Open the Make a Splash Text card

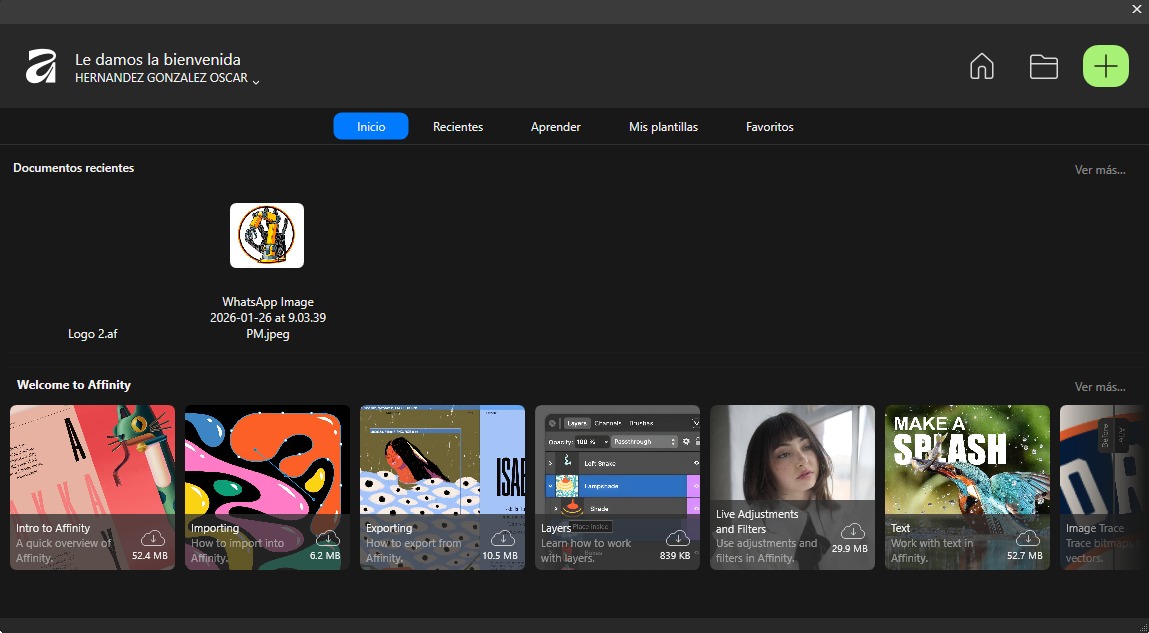tap(967, 487)
